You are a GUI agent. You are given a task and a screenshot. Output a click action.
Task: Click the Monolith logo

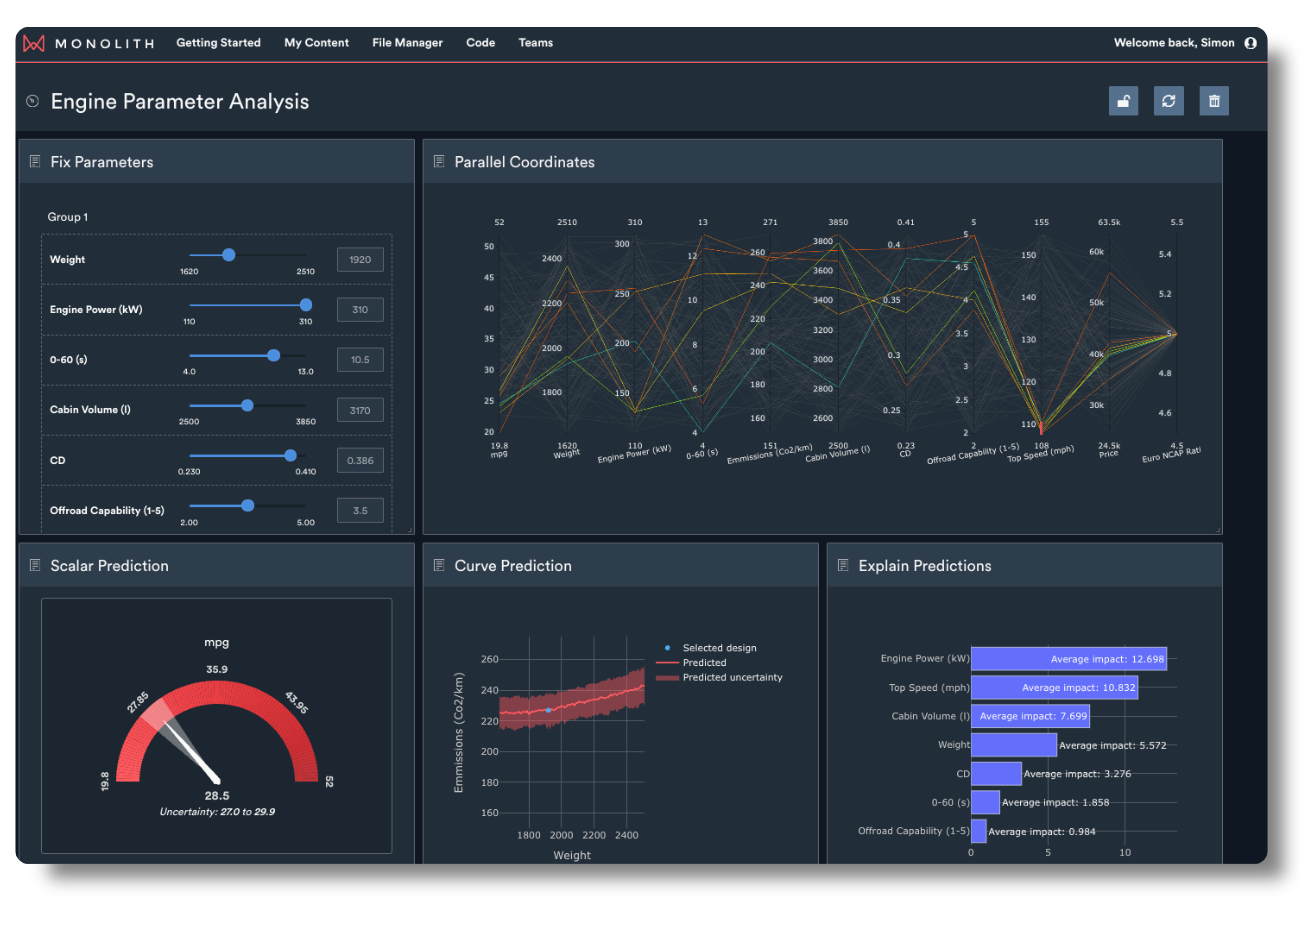pyautogui.click(x=88, y=42)
